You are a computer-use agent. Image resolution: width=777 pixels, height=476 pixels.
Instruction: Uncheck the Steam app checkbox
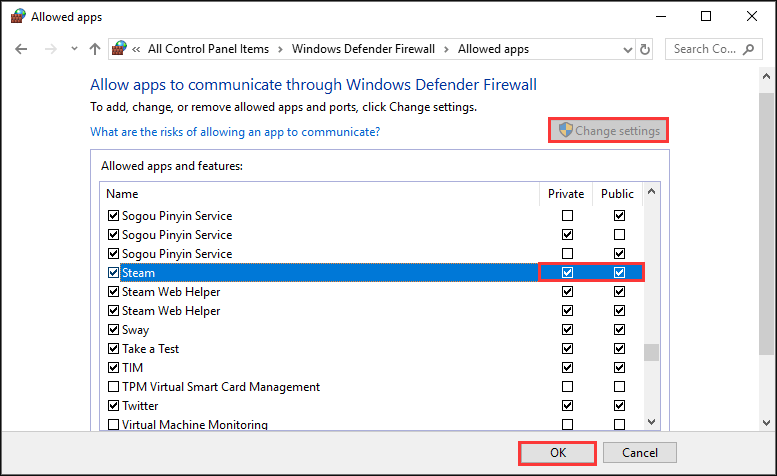tap(113, 272)
